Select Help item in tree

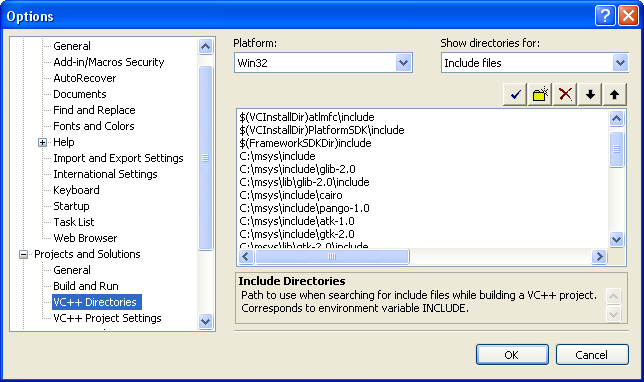coord(64,142)
